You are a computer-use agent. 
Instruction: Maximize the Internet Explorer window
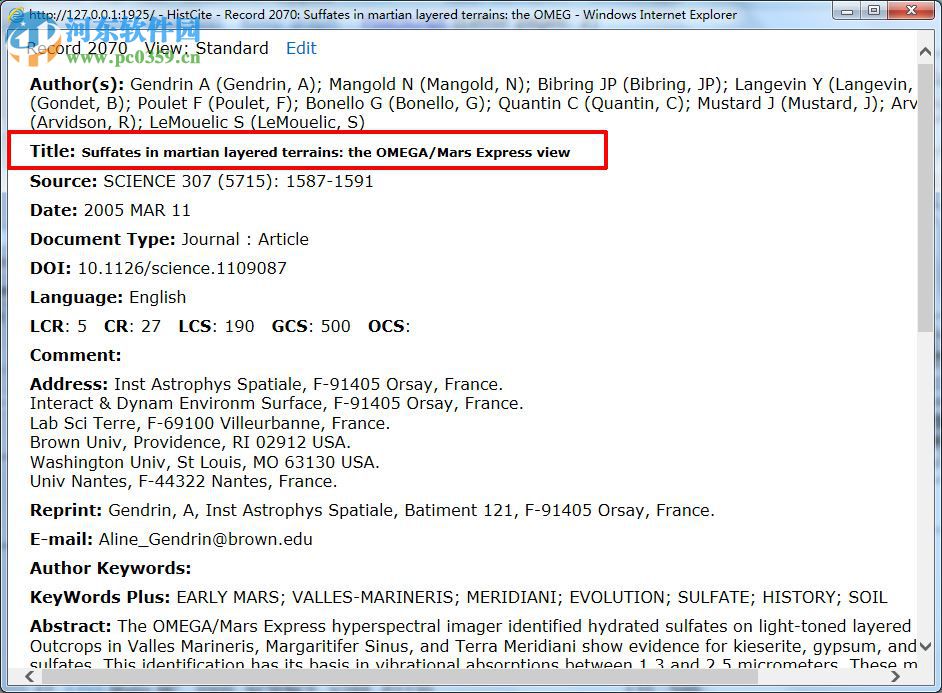tap(874, 10)
